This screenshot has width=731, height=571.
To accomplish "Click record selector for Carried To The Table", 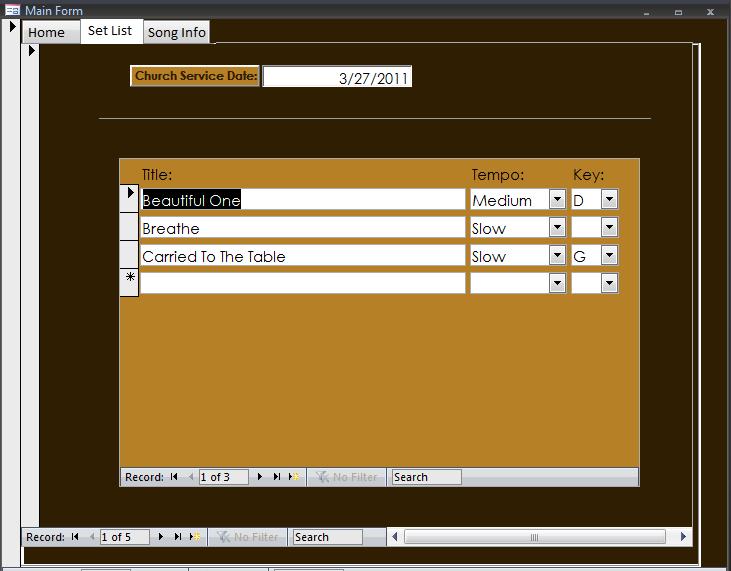I will pos(129,255).
